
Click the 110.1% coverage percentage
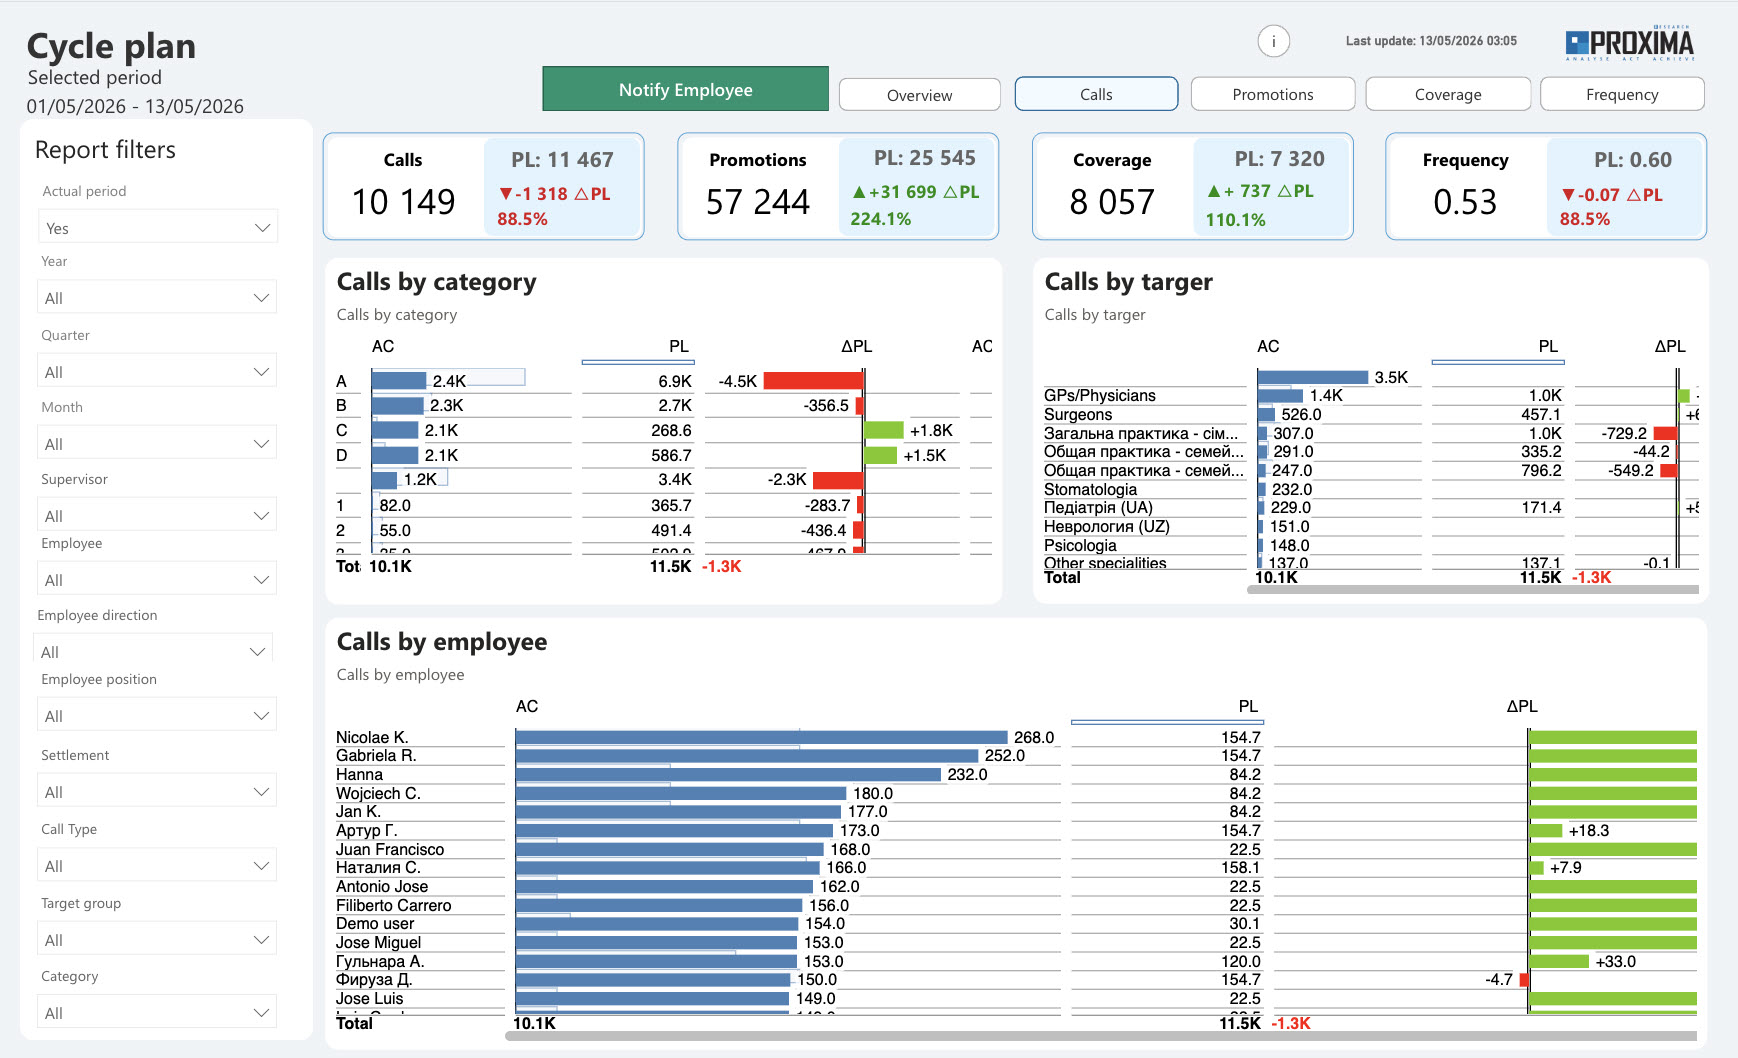click(x=1235, y=220)
